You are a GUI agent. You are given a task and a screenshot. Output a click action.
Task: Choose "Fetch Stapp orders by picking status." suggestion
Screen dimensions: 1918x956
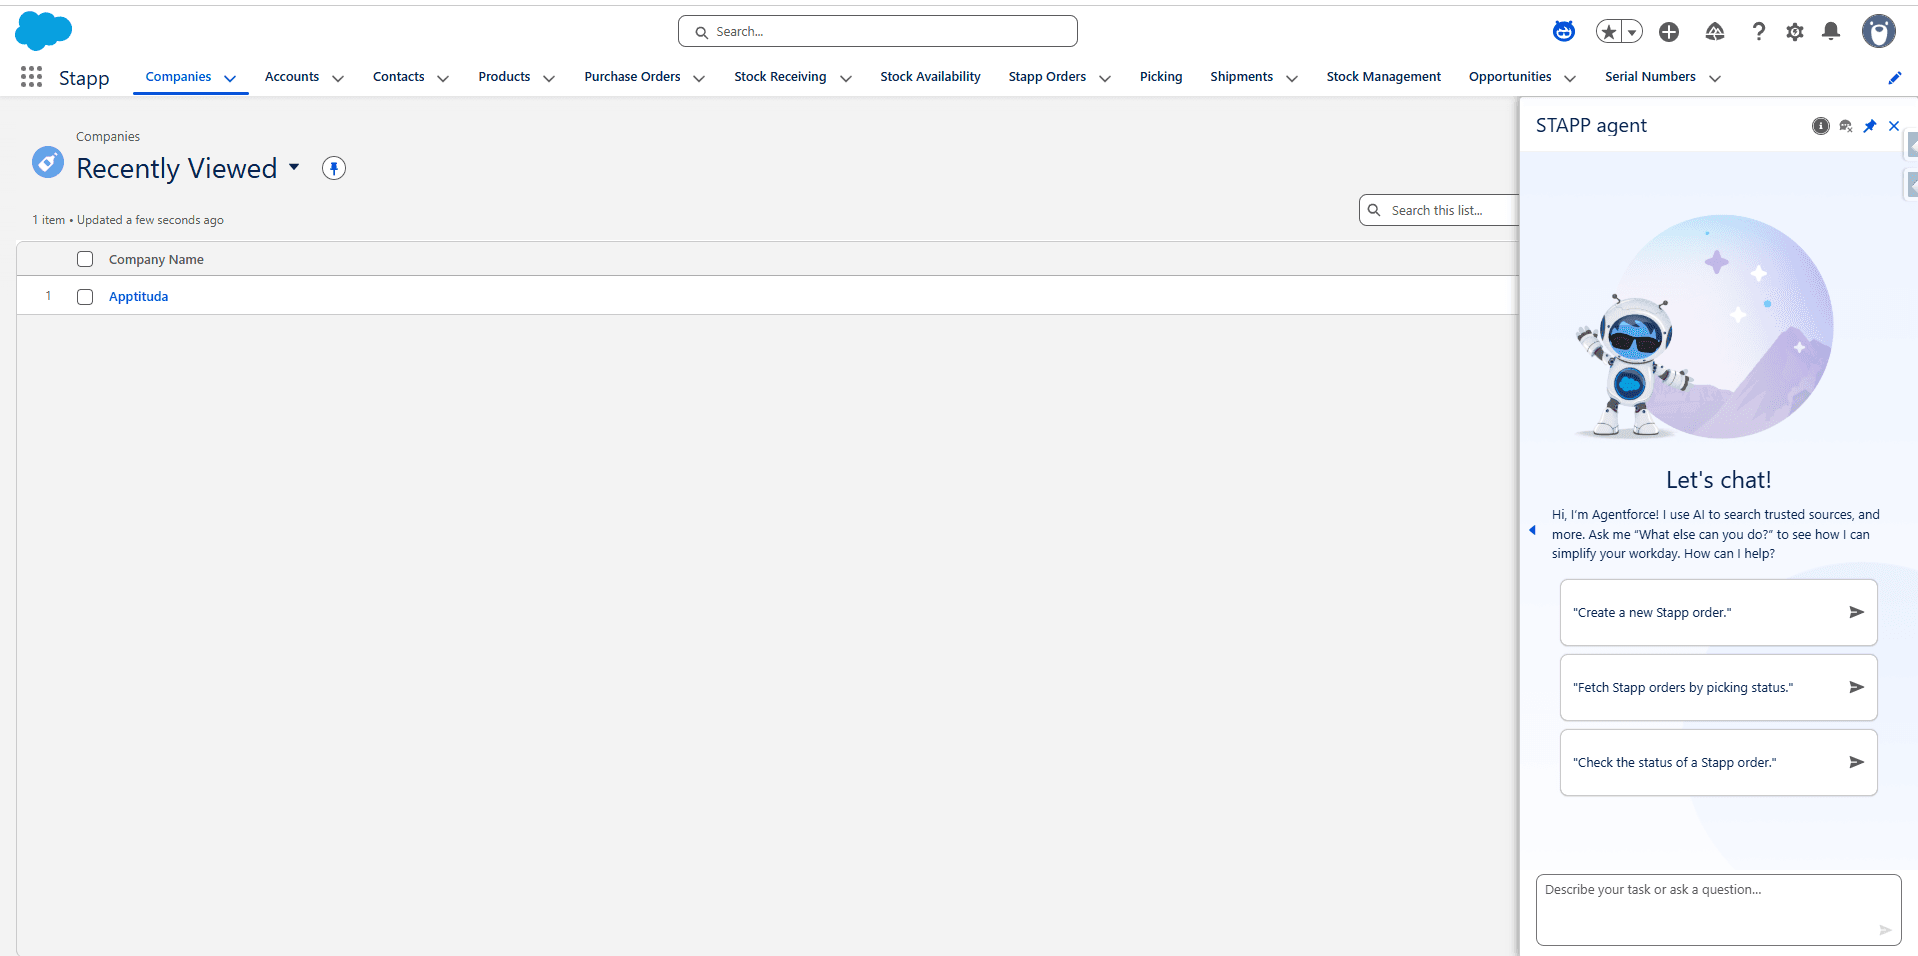pyautogui.click(x=1718, y=687)
